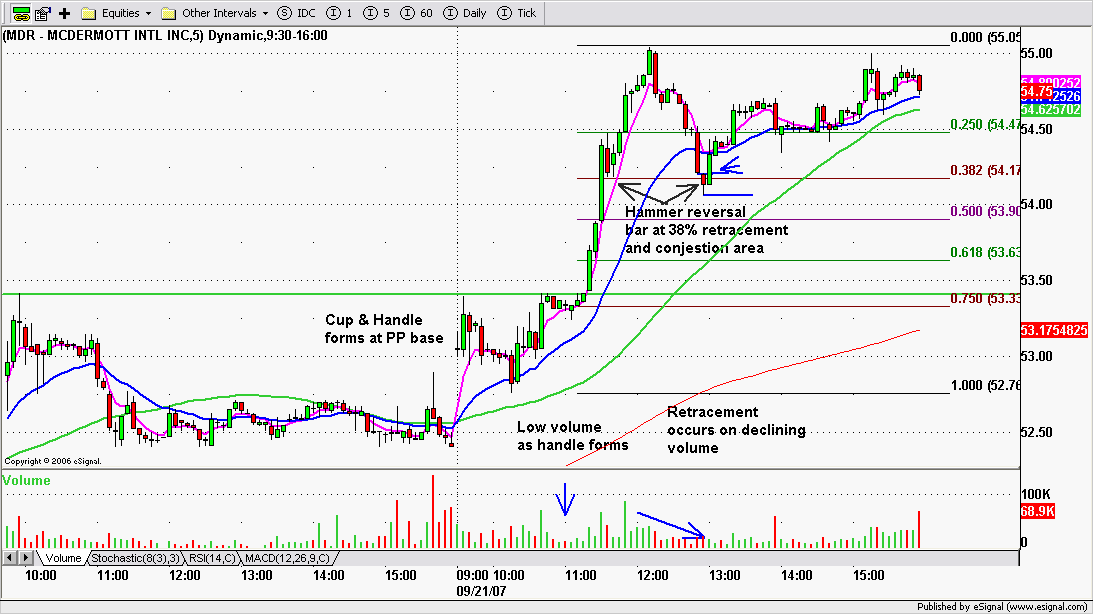
Task: Click the 100K volume axis label
Action: coord(1035,494)
